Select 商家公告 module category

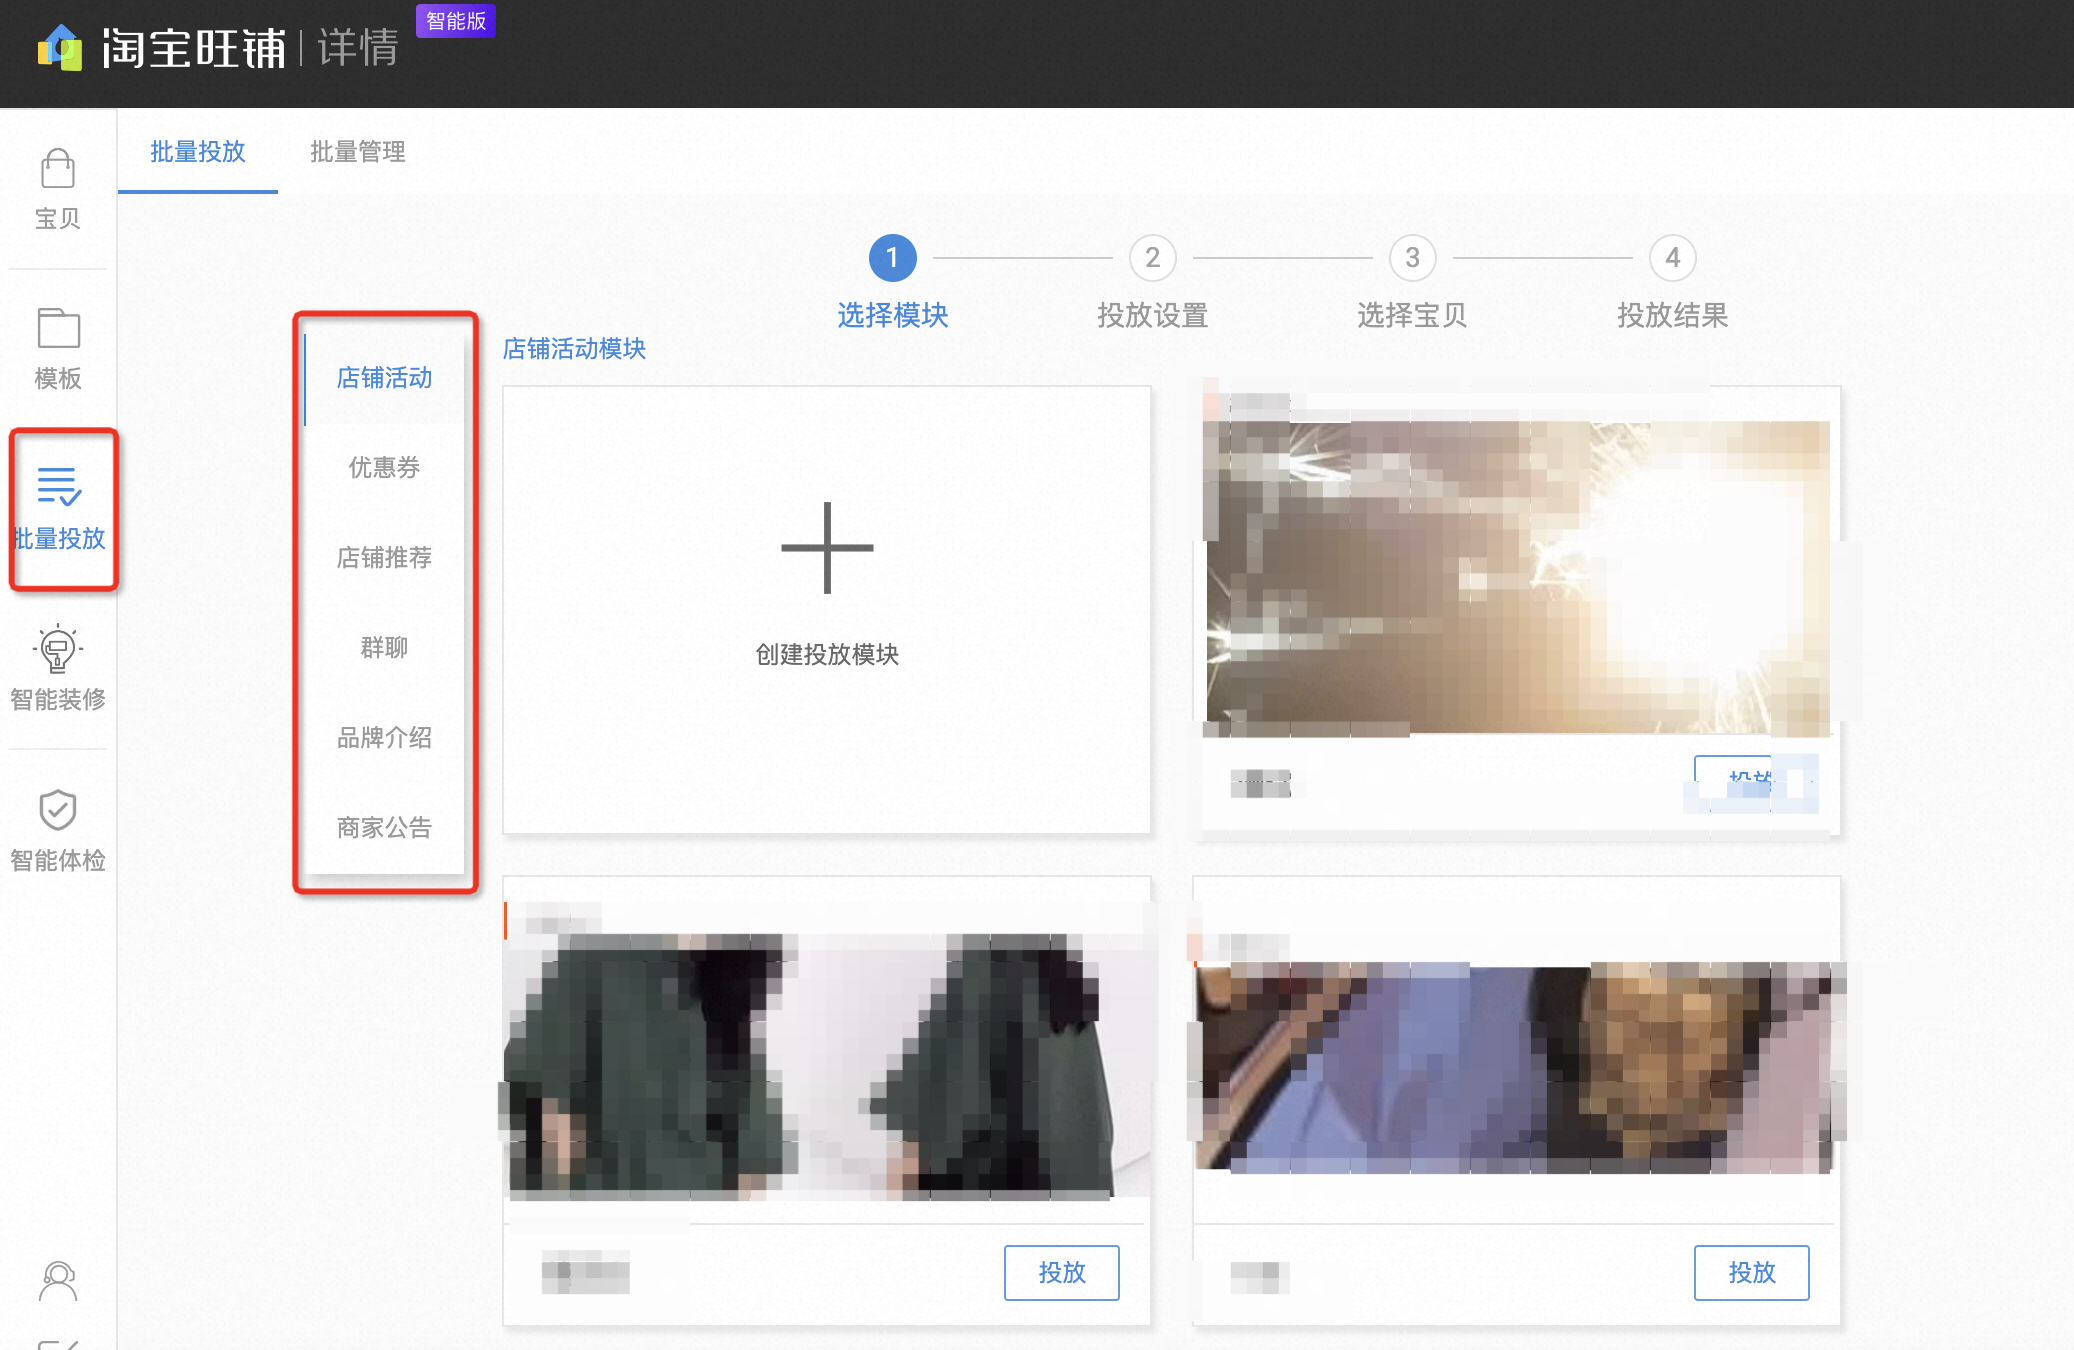(384, 827)
